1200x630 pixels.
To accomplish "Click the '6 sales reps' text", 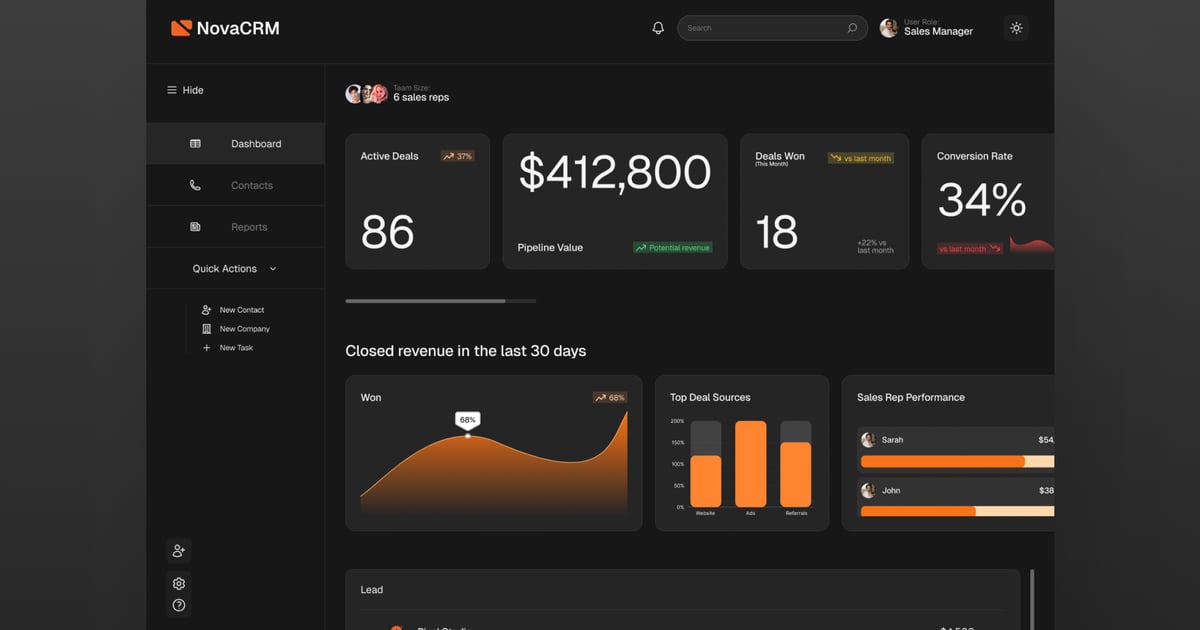I will coord(421,98).
